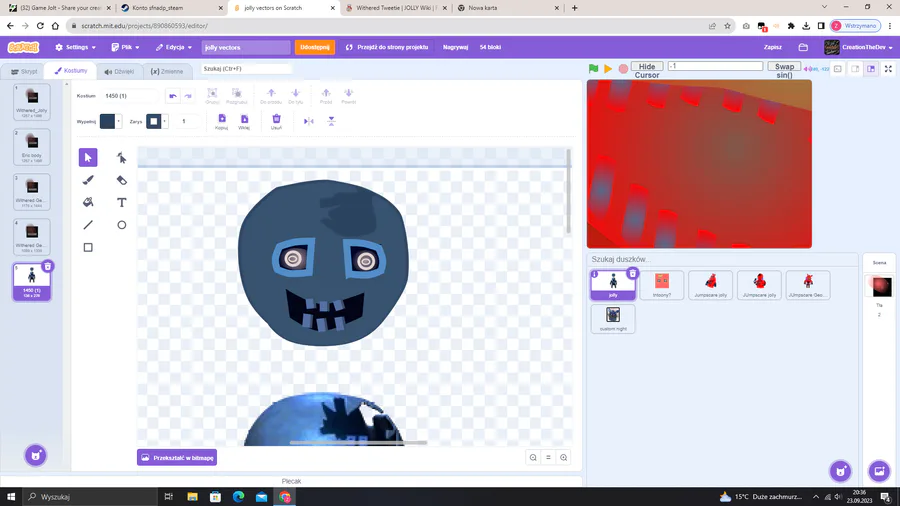Open the Edycja menu
This screenshot has height=506, width=900.
tap(173, 47)
